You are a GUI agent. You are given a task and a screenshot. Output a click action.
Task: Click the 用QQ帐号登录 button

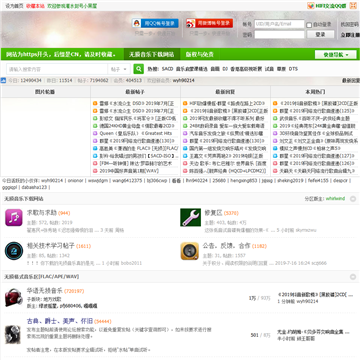(x=156, y=23)
